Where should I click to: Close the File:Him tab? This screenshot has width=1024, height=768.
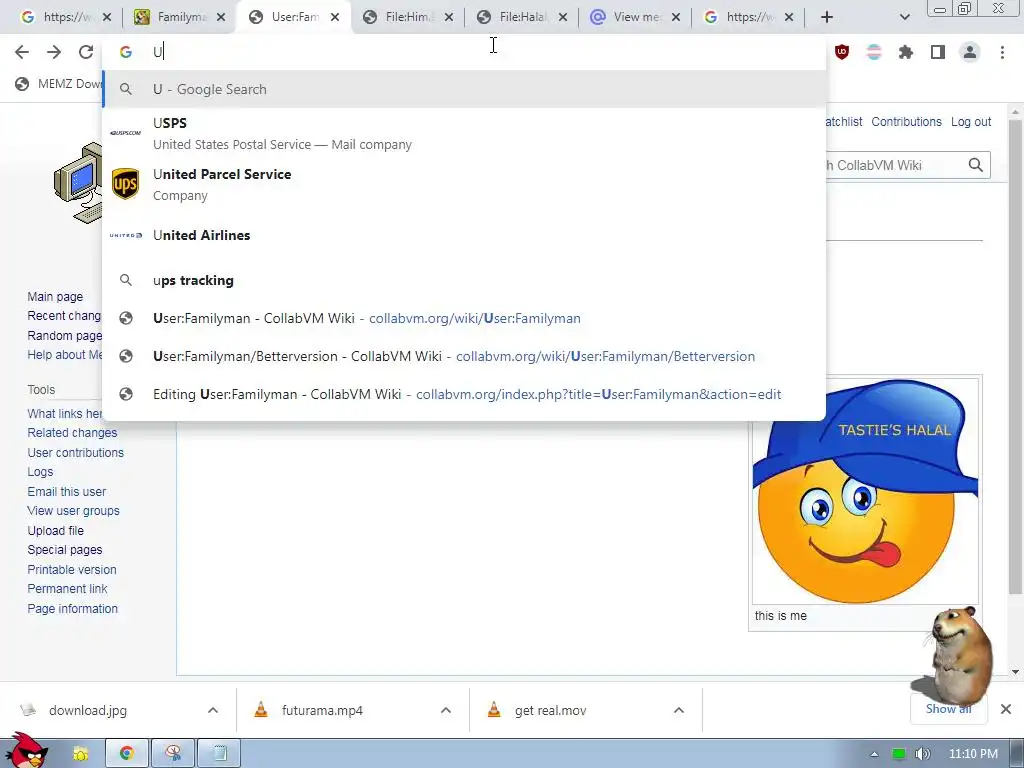point(449,17)
